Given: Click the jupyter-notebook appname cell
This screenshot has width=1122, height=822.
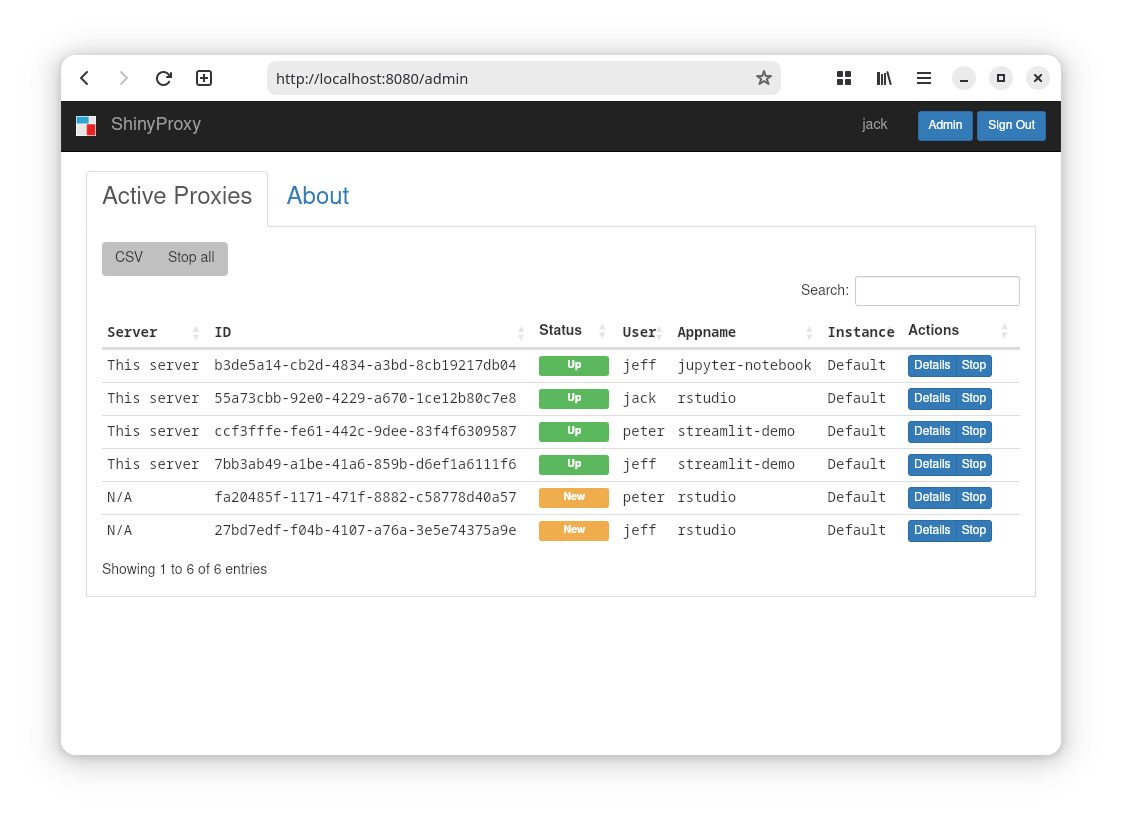Looking at the screenshot, I should click(744, 366).
